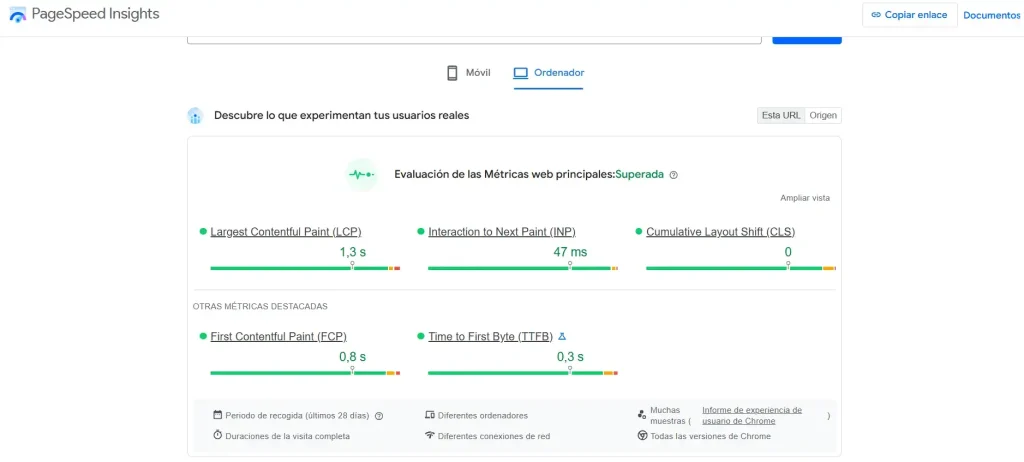Open First Contentful Paint (FCP) link

278,337
